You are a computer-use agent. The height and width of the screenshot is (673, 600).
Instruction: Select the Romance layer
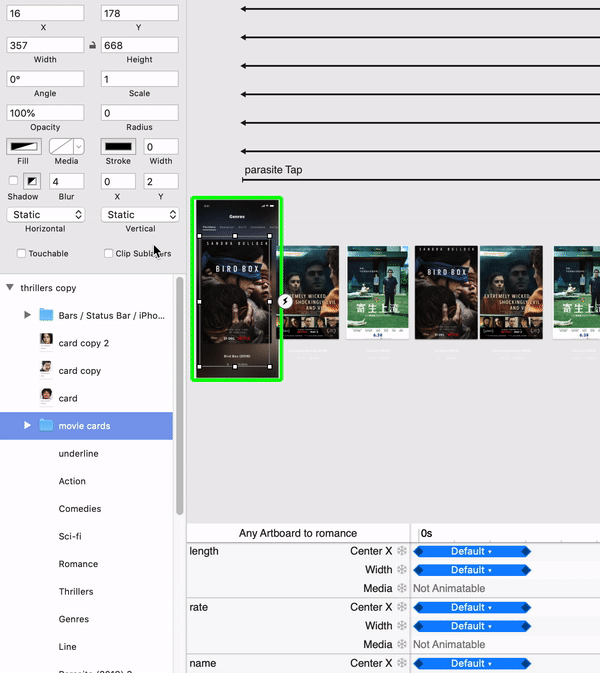[x=86, y=564]
